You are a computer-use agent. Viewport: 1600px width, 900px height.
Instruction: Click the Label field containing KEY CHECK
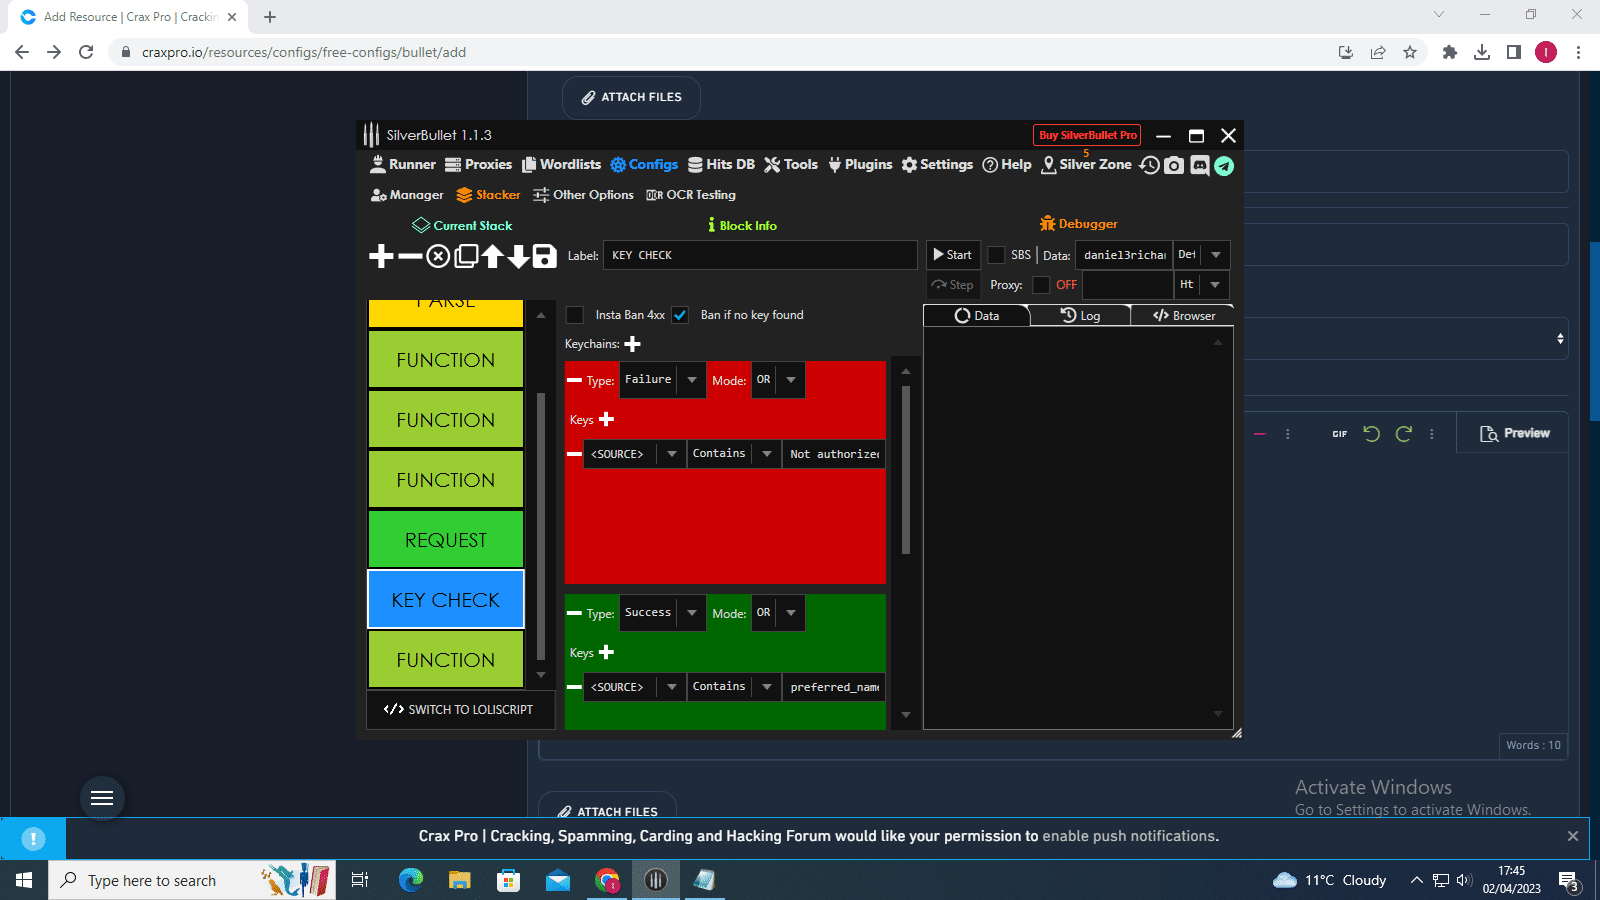(x=760, y=255)
